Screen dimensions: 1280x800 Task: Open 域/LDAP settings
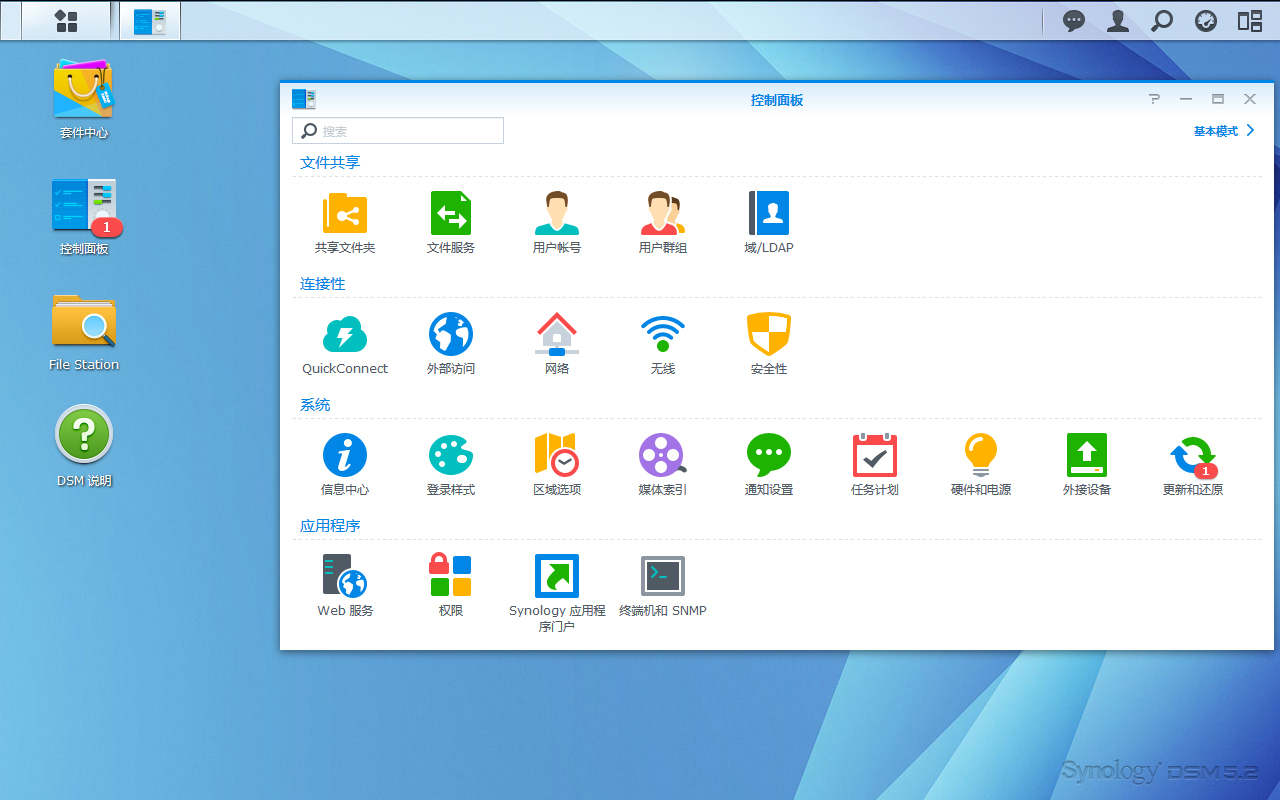(769, 213)
